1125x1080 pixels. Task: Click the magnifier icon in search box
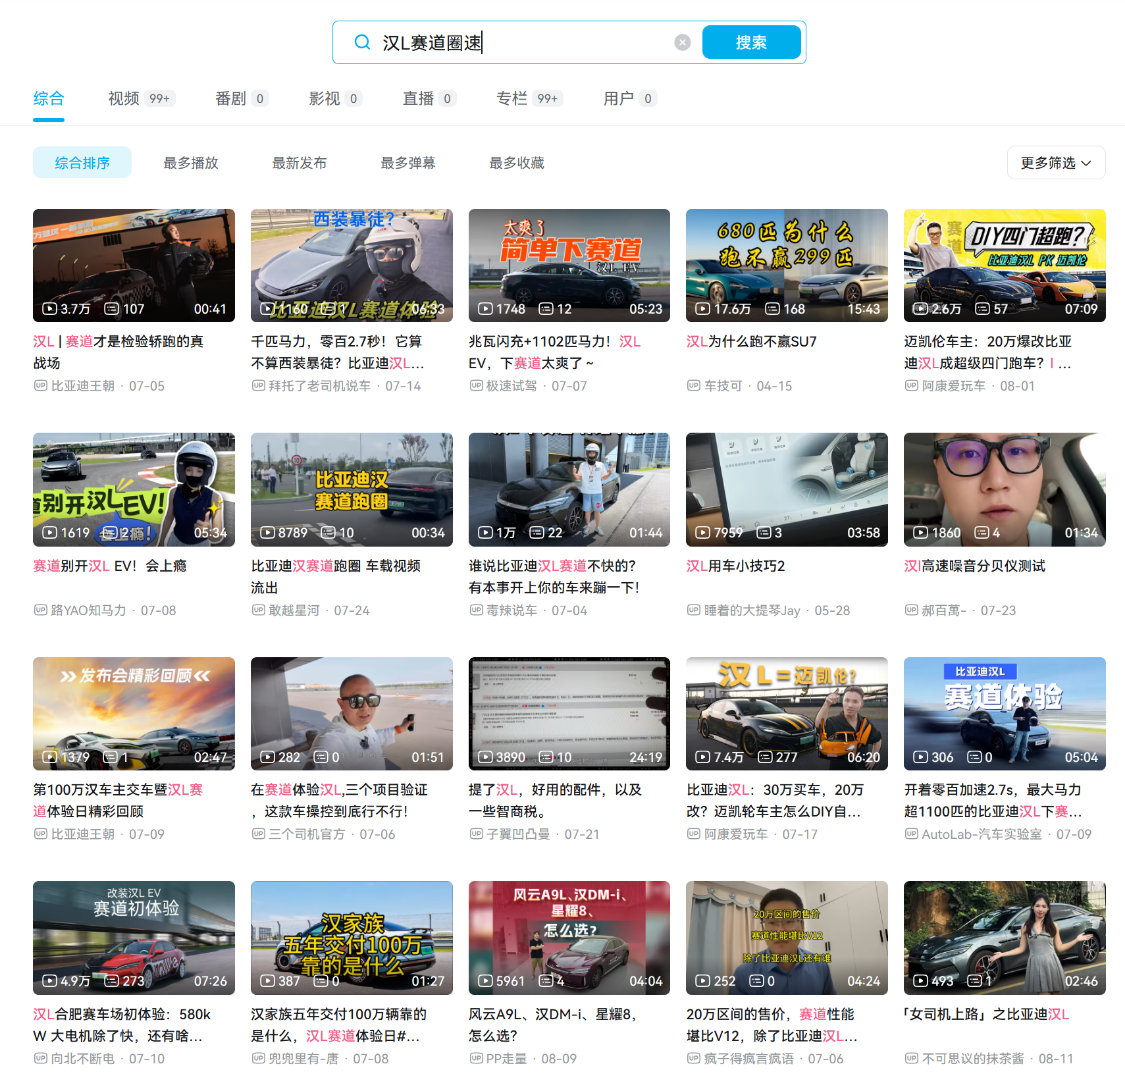point(362,42)
